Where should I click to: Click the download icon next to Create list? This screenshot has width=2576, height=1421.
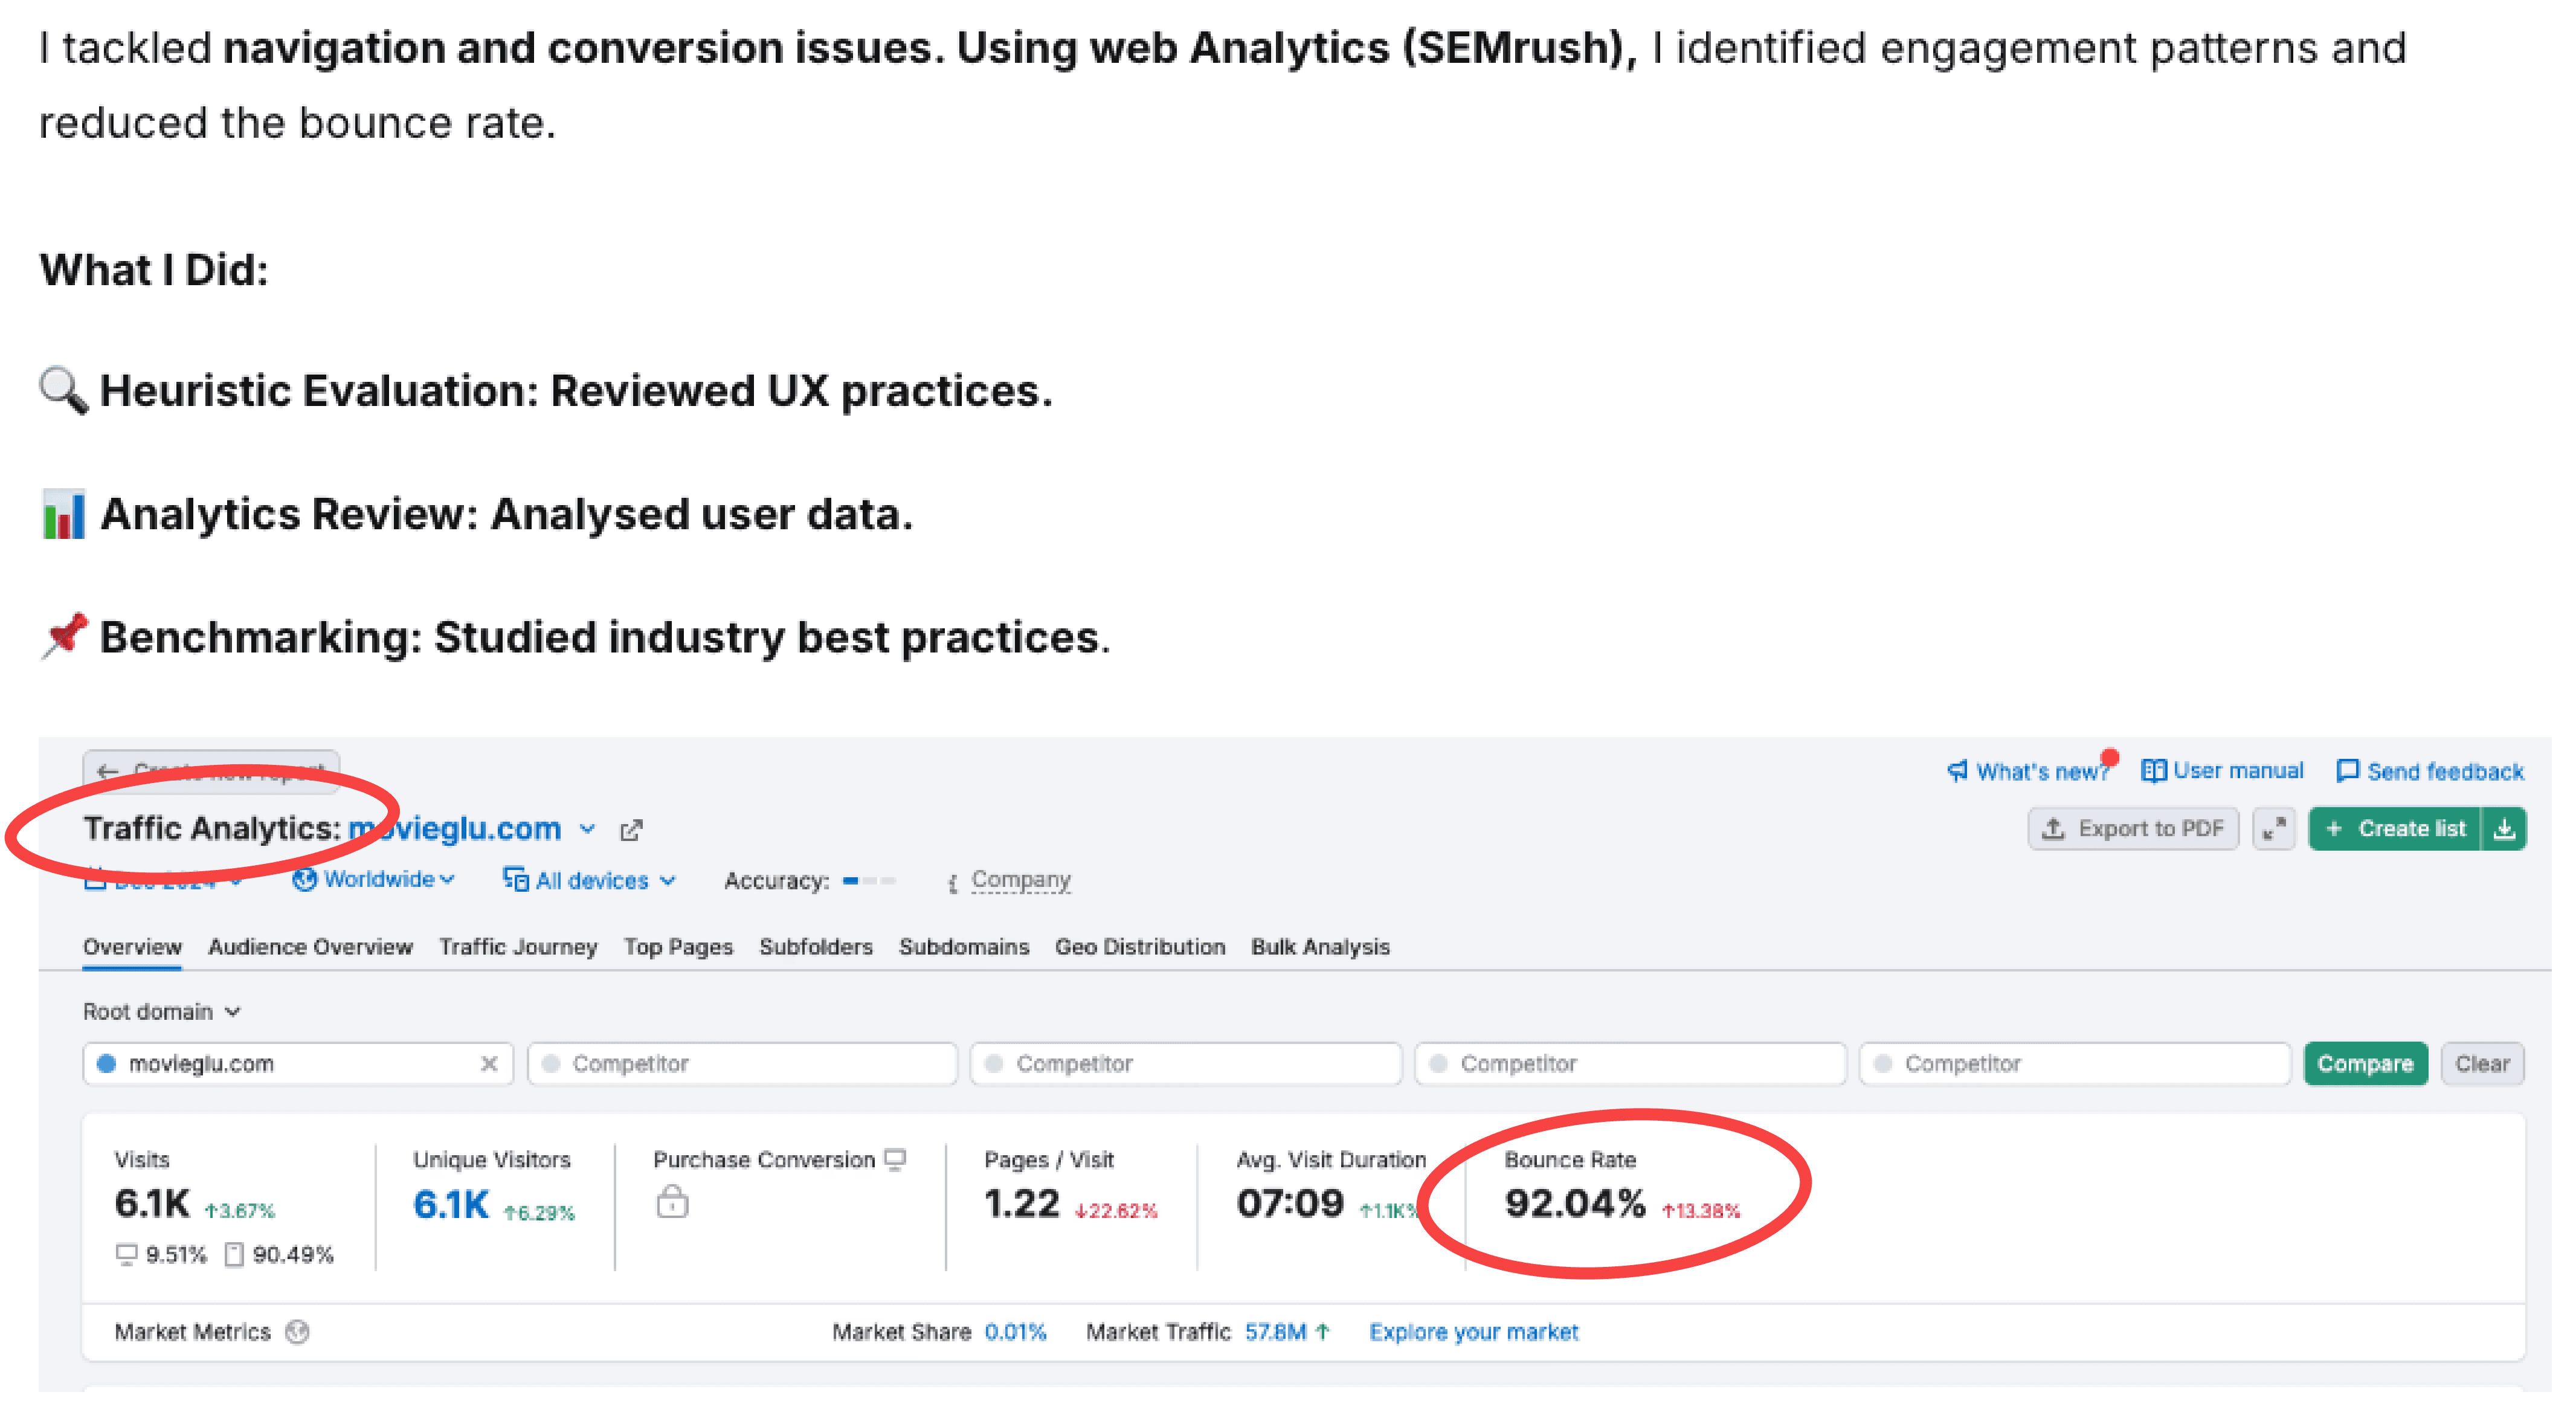(x=2504, y=829)
